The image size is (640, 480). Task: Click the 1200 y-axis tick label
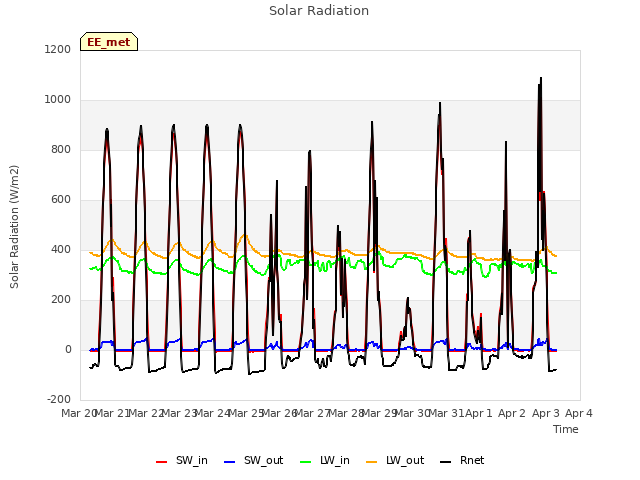tap(58, 49)
